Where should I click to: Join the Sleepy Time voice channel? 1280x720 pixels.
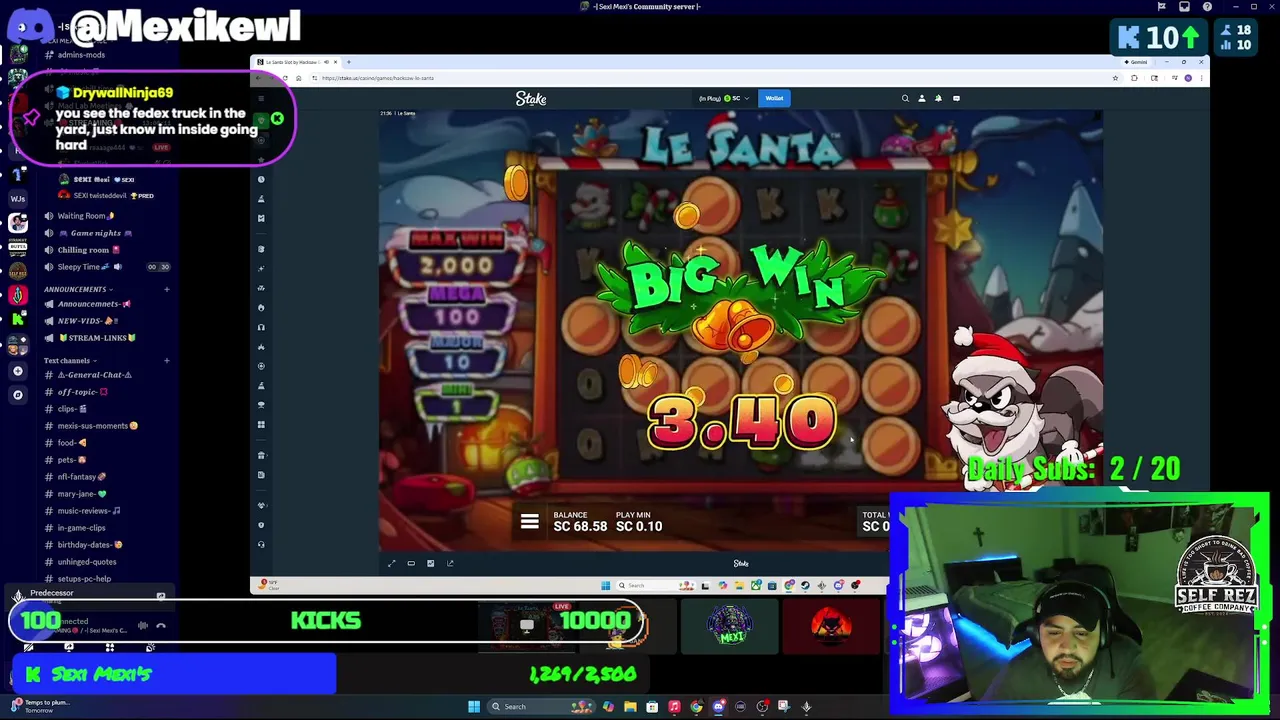(85, 267)
